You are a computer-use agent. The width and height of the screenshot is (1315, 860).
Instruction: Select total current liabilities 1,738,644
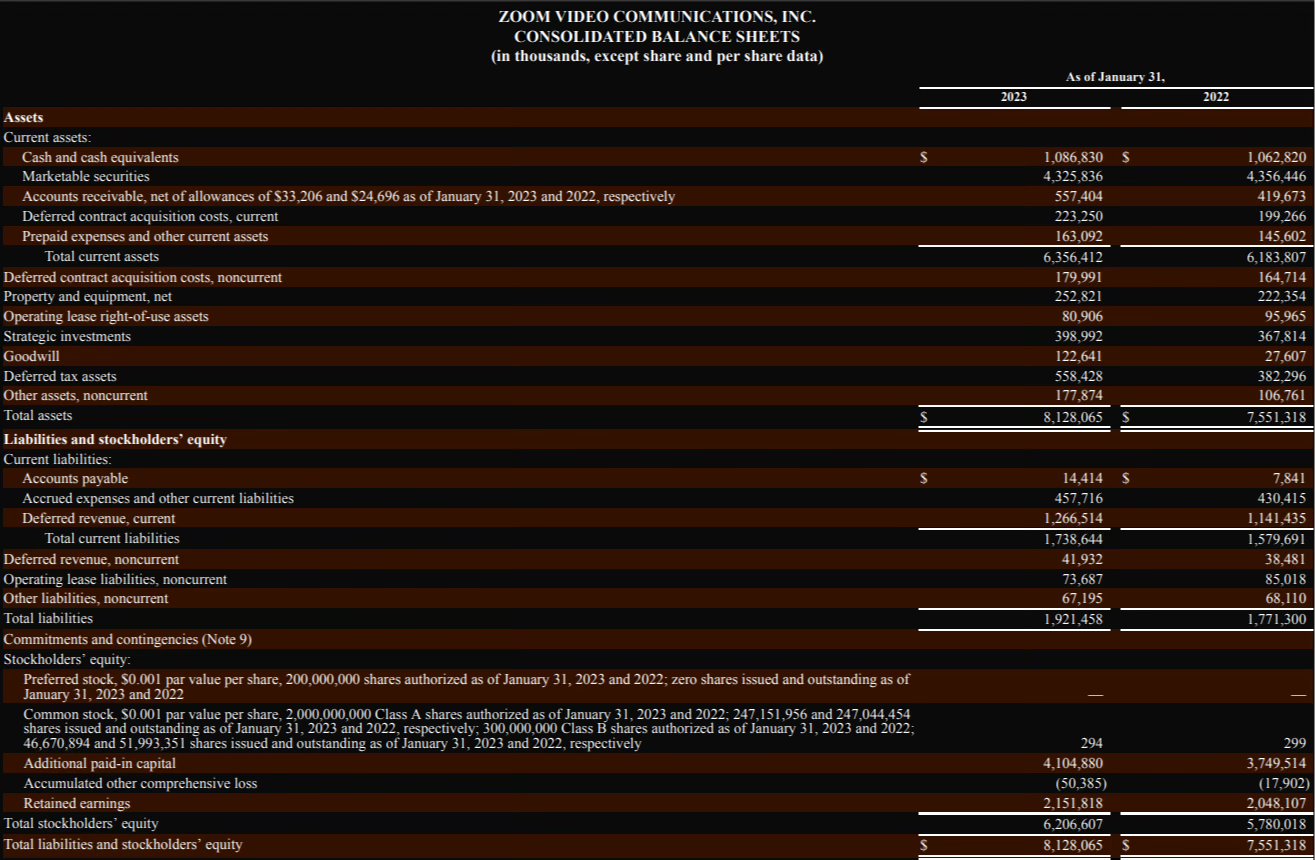click(1073, 539)
